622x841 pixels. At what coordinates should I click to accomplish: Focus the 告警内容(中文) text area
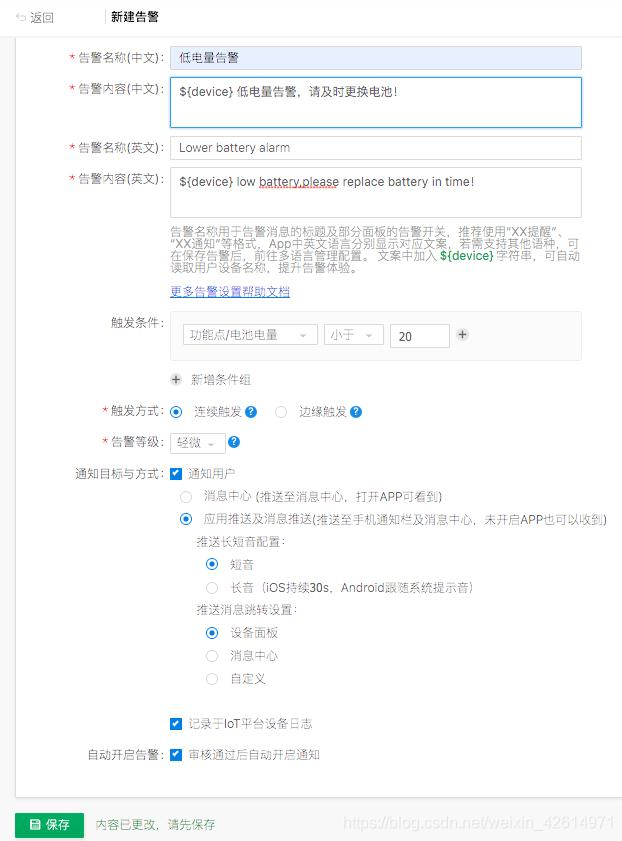pos(376,102)
